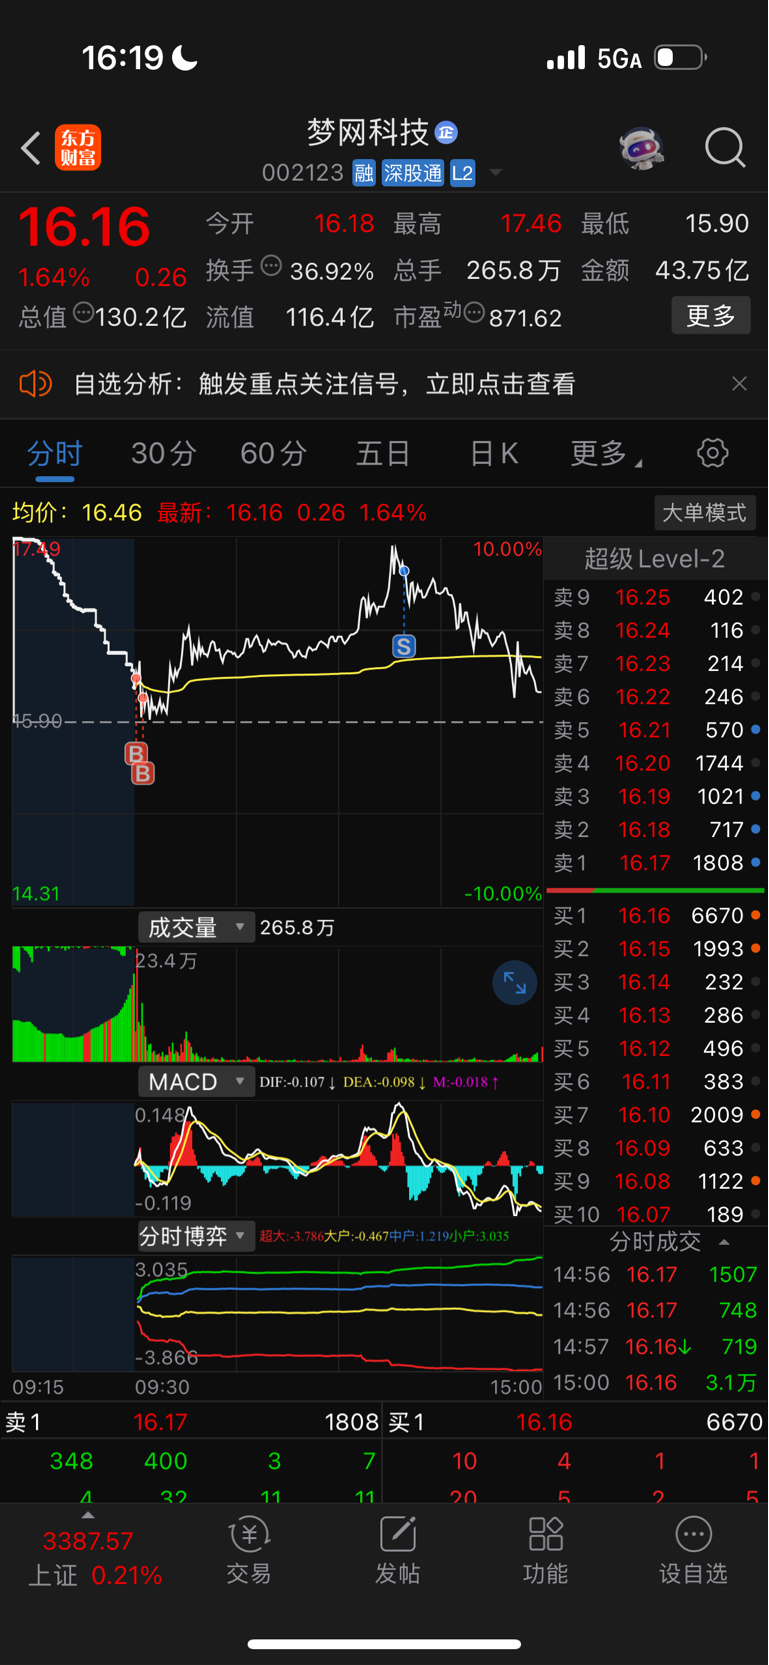Open chart settings gear icon
Image resolution: width=769 pixels, height=1665 pixels.
pyautogui.click(x=713, y=453)
